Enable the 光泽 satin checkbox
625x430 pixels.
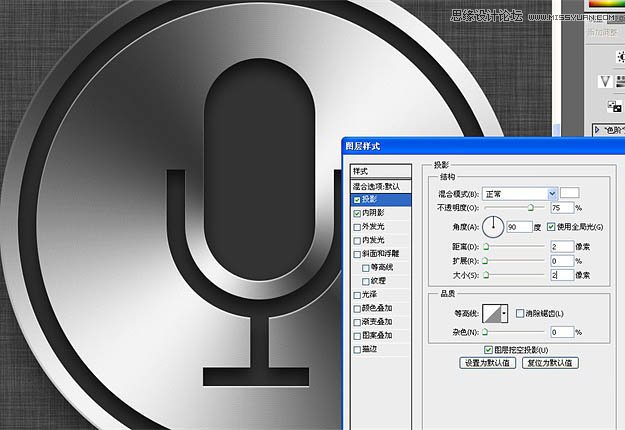tap(357, 295)
